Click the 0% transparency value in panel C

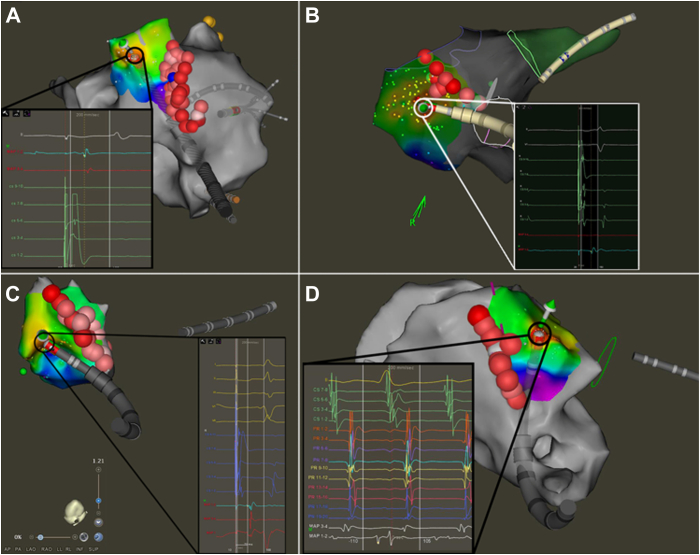pyautogui.click(x=18, y=537)
